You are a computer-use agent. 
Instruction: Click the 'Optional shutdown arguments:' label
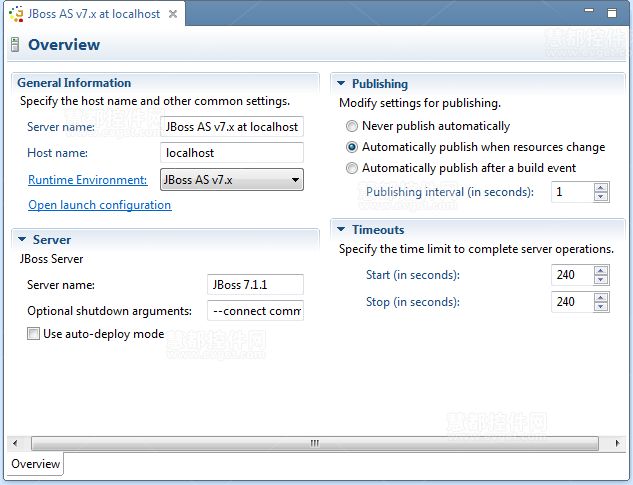tap(109, 311)
